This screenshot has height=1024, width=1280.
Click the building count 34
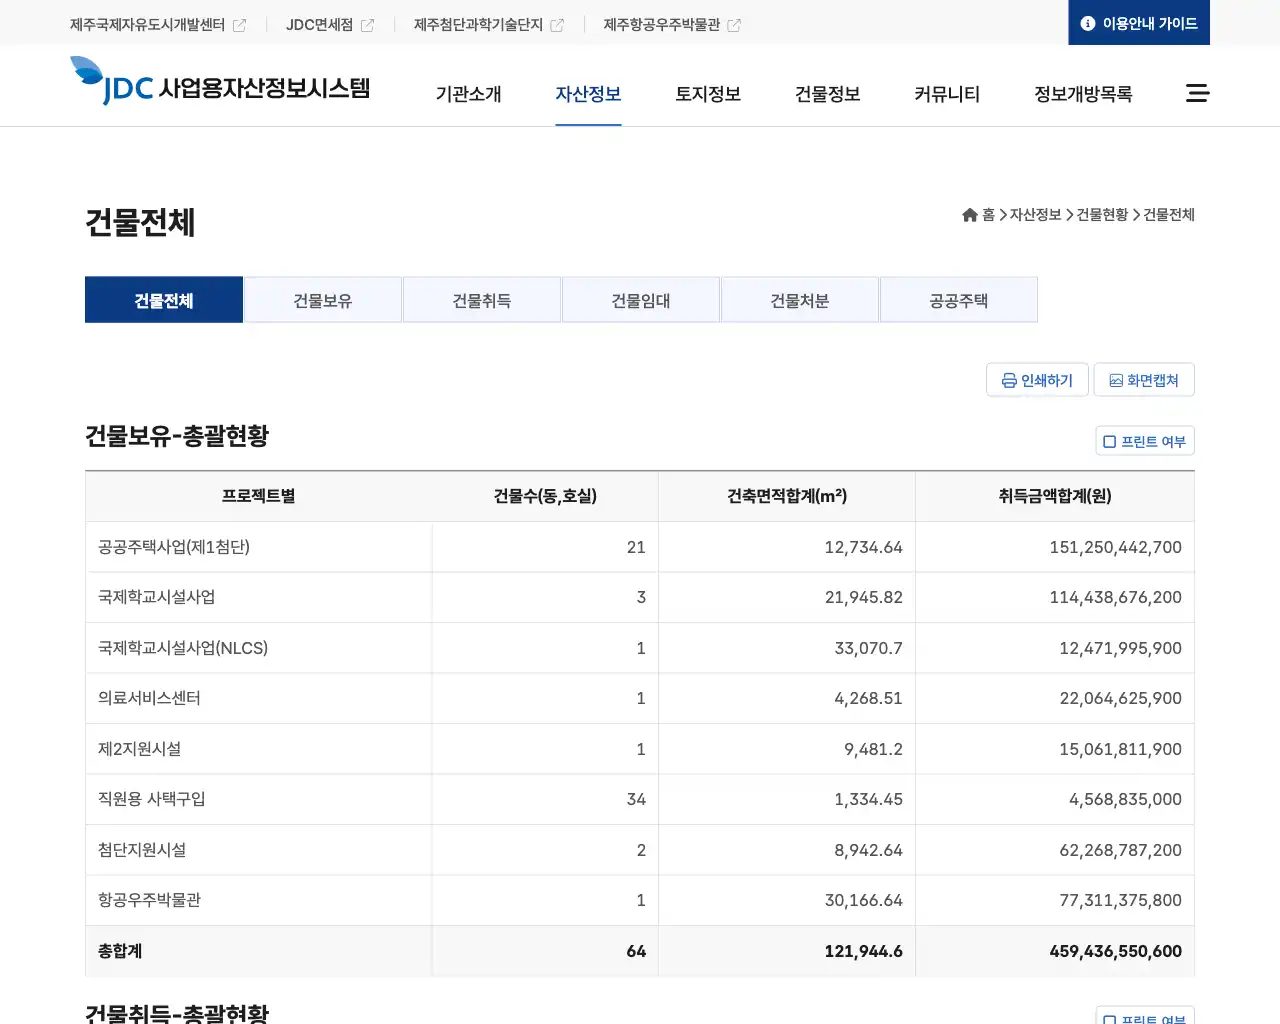[636, 799]
